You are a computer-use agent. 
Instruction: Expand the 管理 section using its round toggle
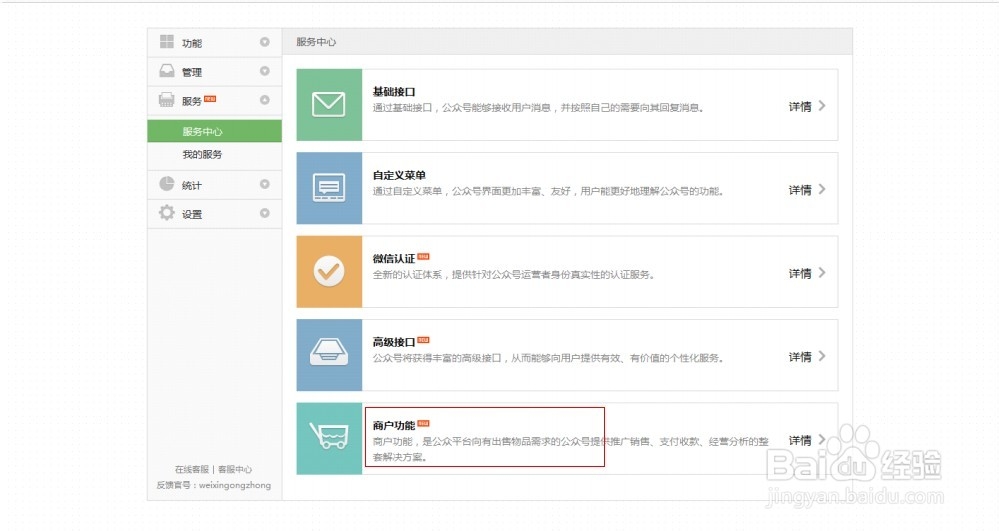(264, 71)
